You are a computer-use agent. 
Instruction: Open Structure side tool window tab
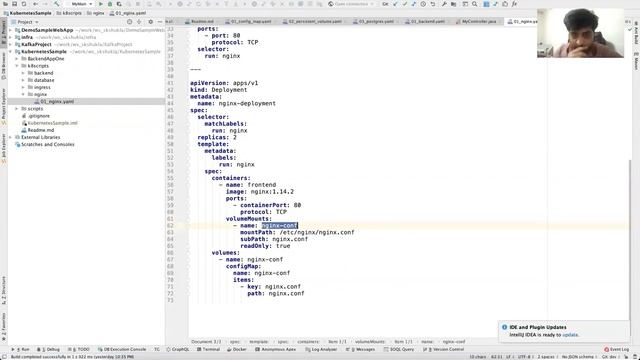pos(4,290)
